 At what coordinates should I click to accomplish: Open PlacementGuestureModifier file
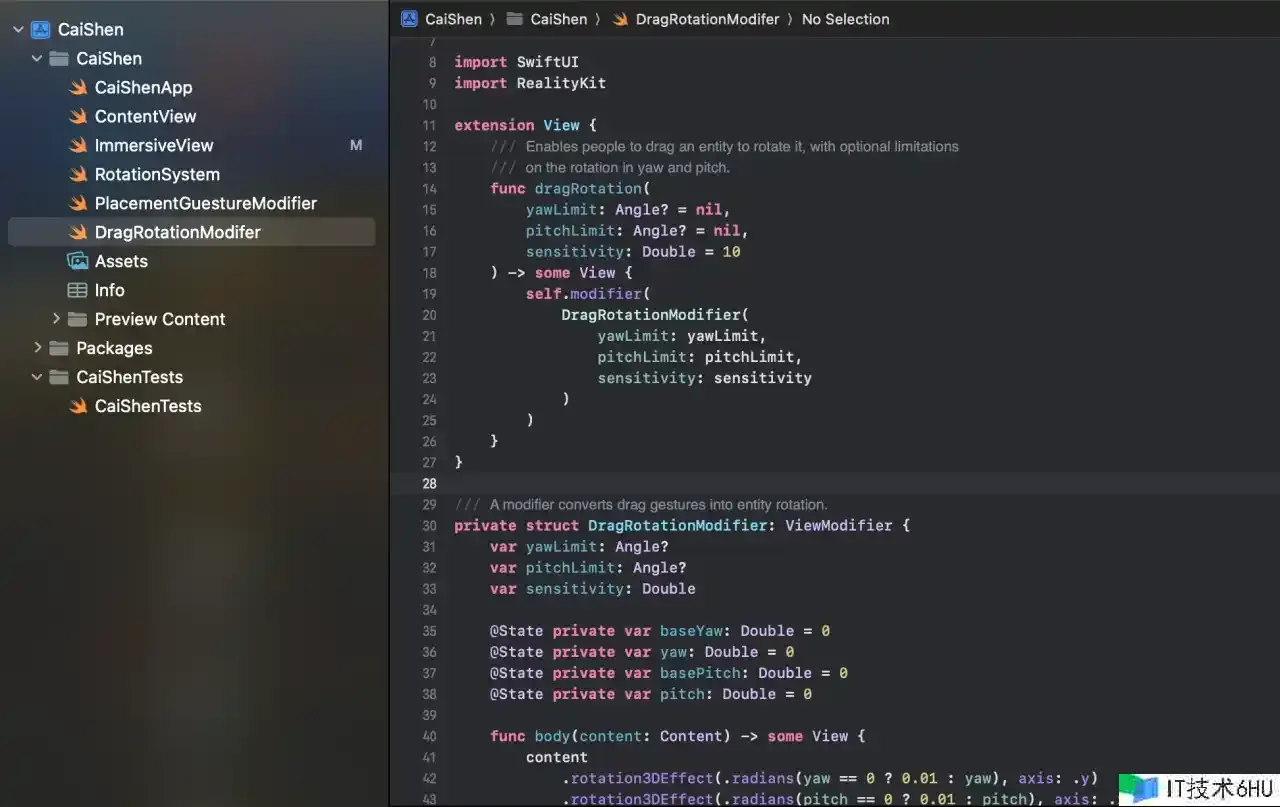click(205, 204)
